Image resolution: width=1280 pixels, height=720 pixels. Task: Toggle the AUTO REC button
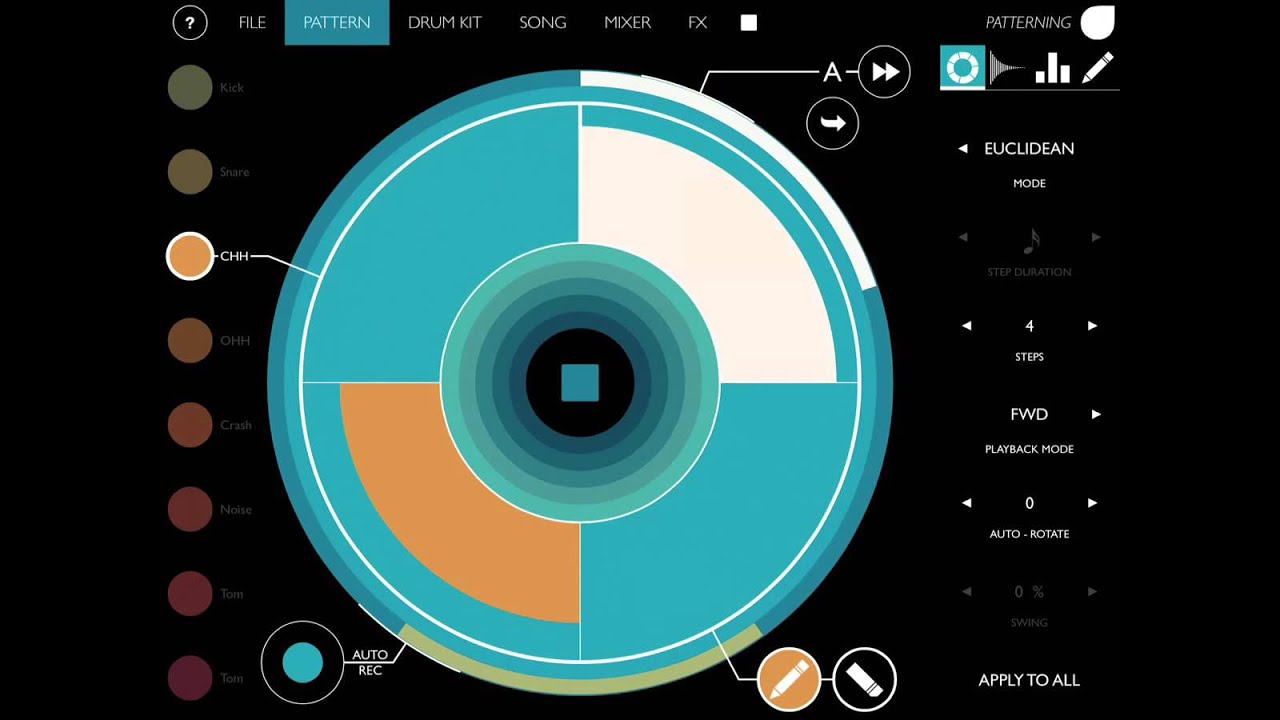(303, 663)
